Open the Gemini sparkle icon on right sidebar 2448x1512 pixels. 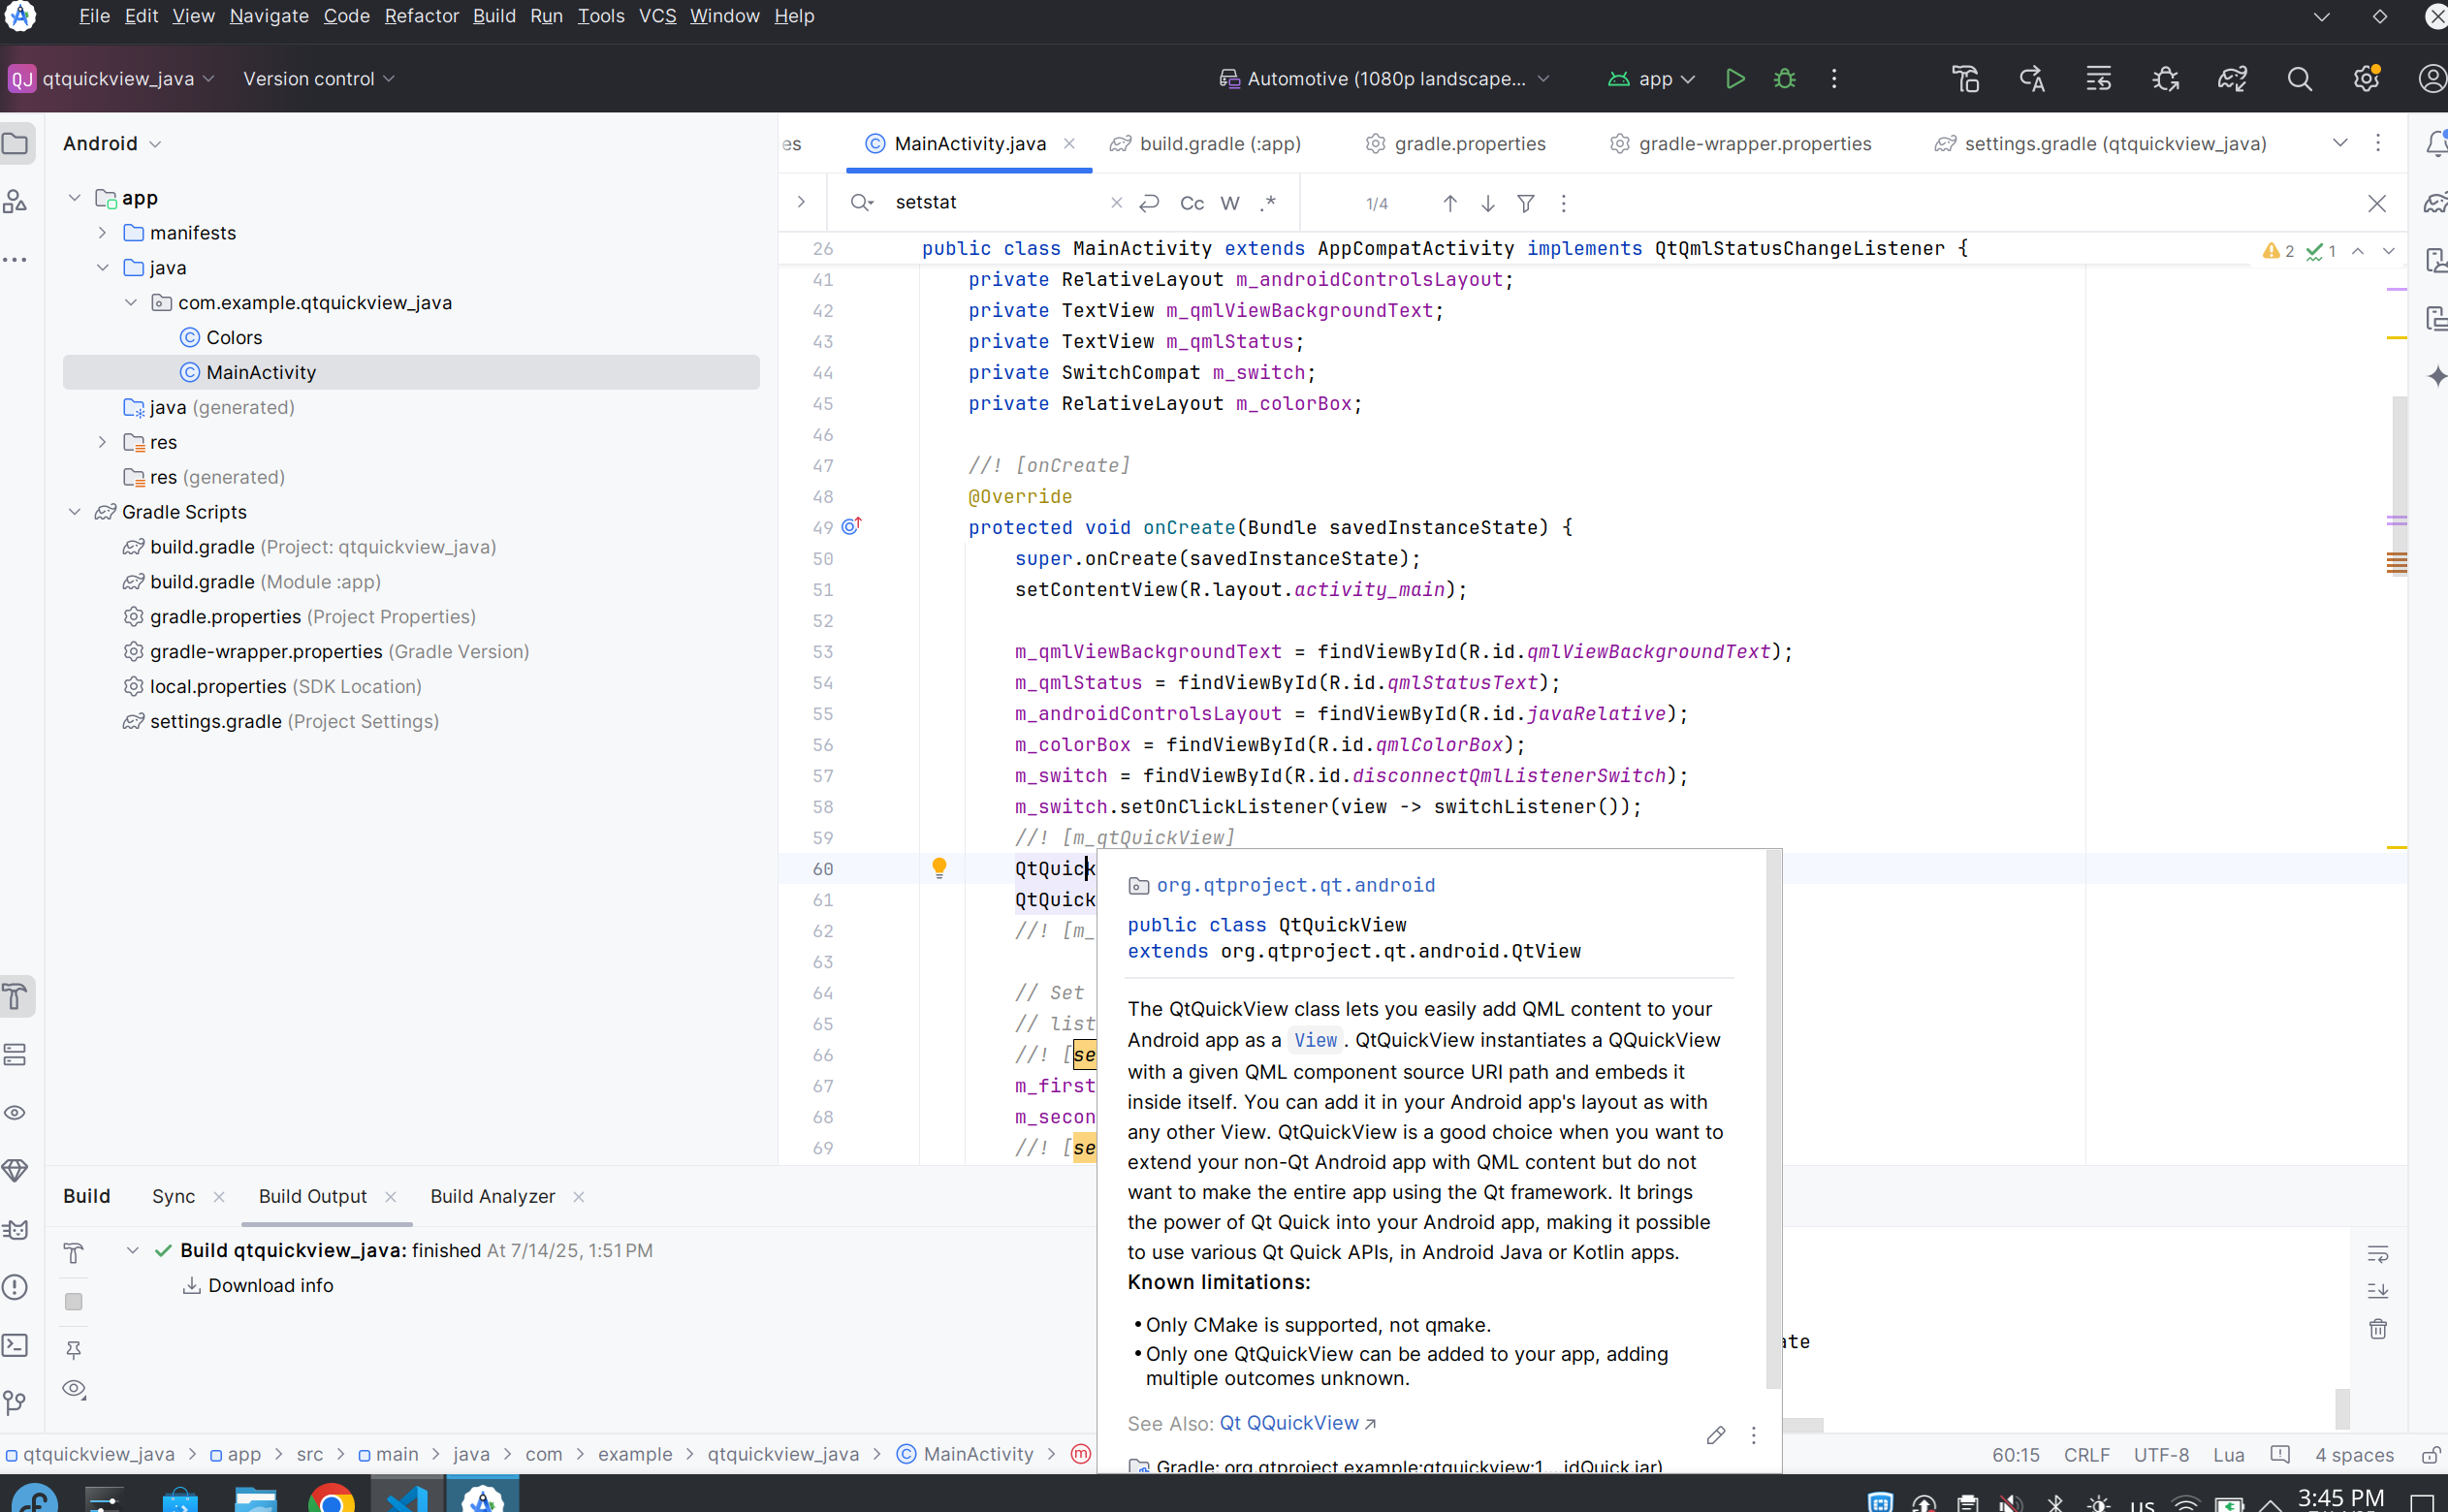(2436, 376)
